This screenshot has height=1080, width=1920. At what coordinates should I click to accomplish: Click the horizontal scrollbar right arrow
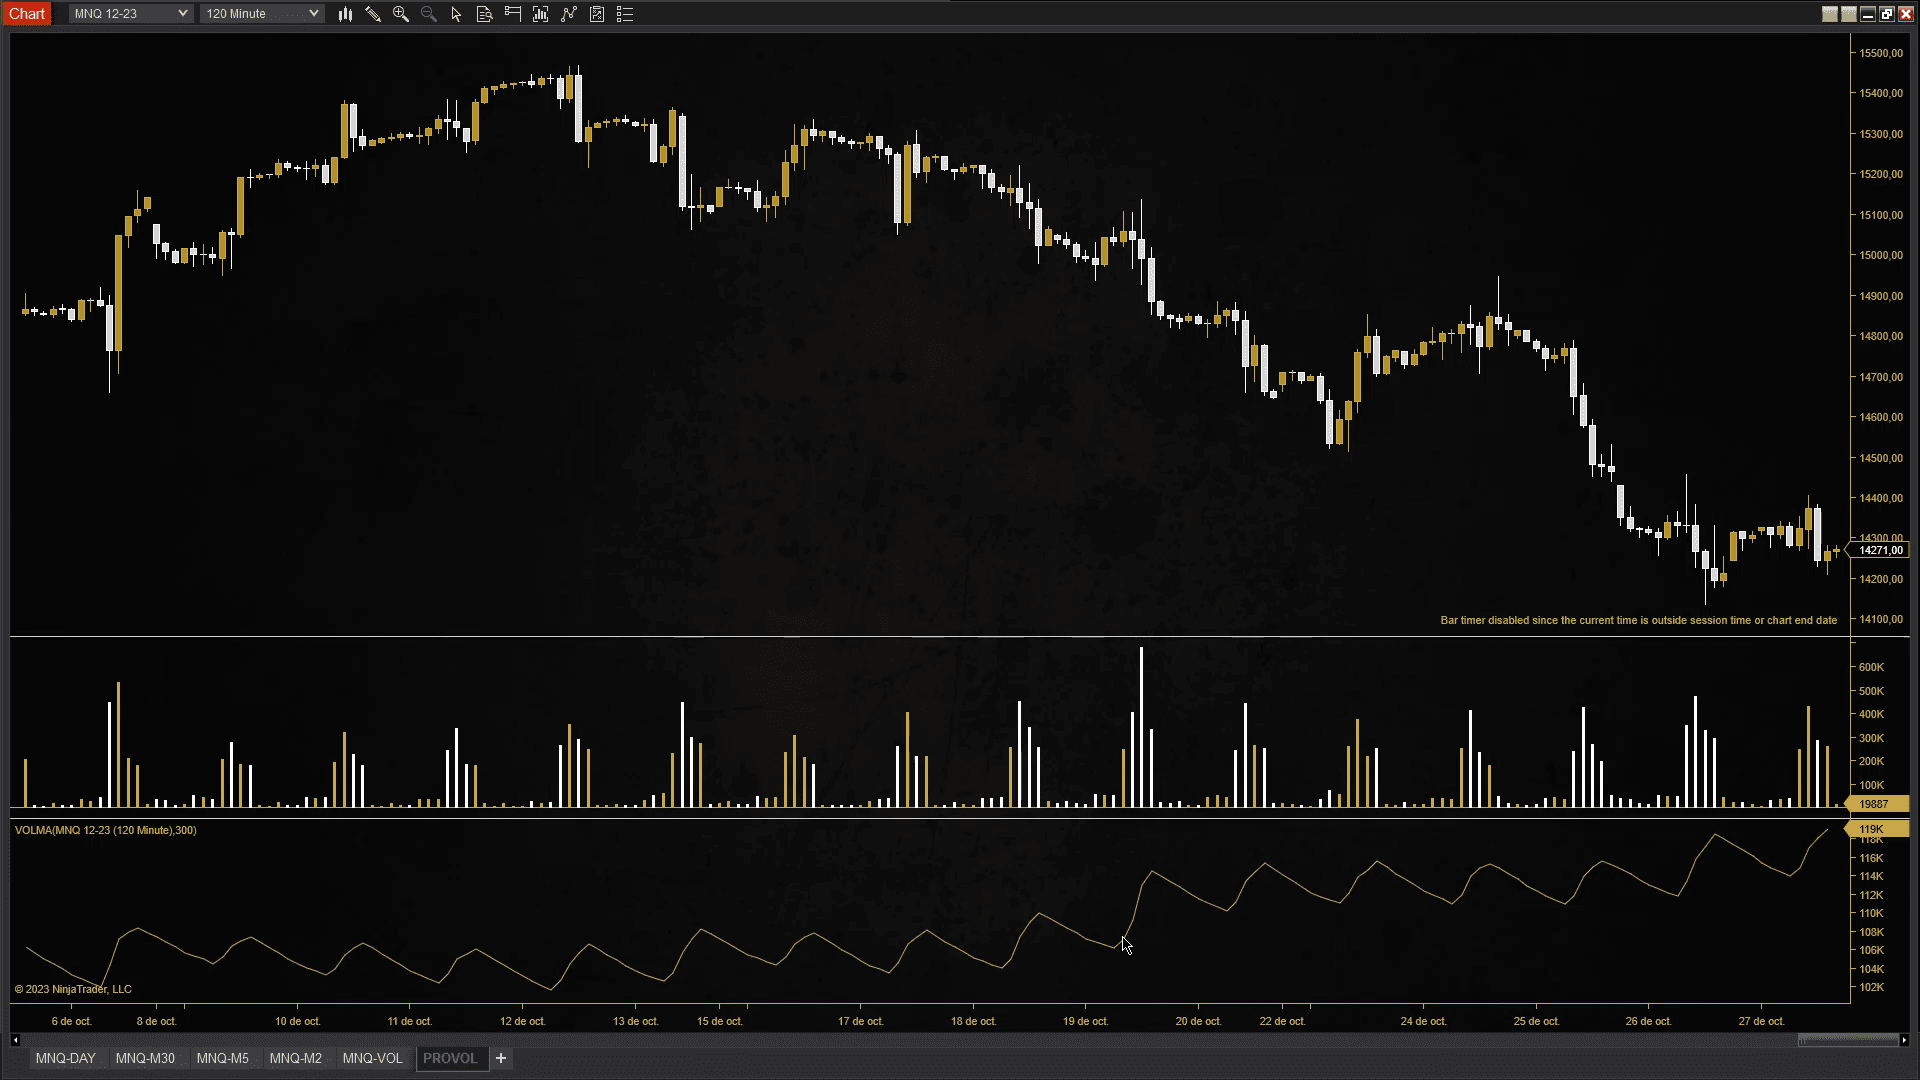[x=1904, y=1040]
